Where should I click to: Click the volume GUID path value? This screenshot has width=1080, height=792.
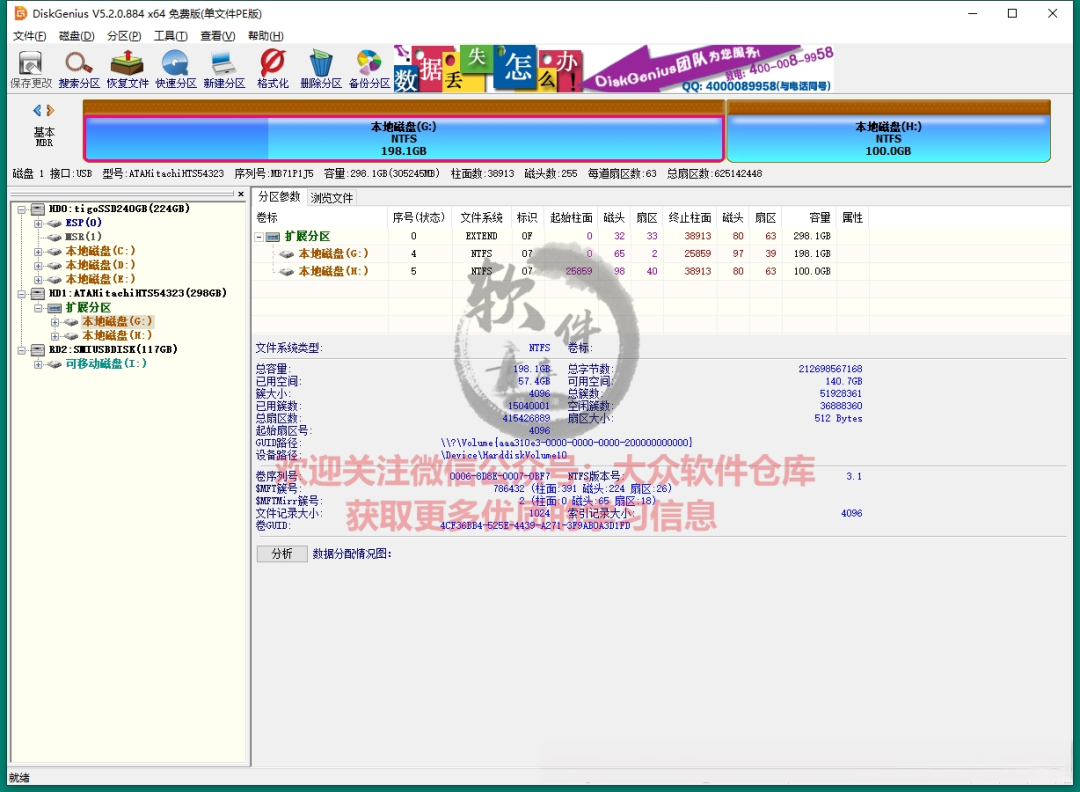click(566, 443)
